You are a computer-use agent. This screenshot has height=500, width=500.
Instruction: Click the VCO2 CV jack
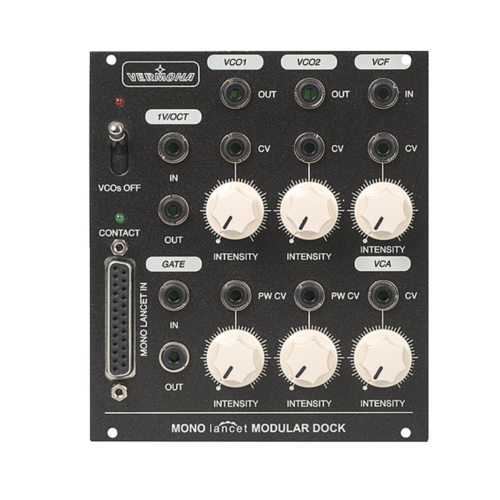pyautogui.click(x=309, y=148)
